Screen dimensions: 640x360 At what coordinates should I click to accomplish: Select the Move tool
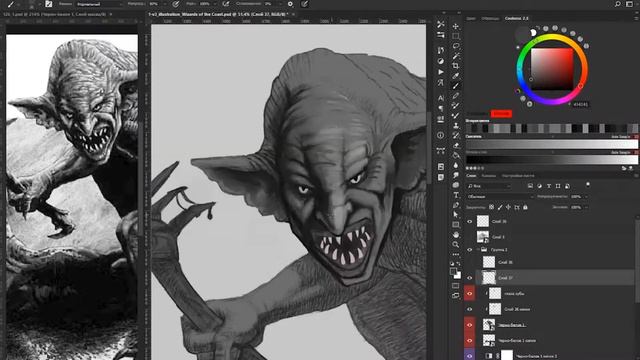point(456,26)
